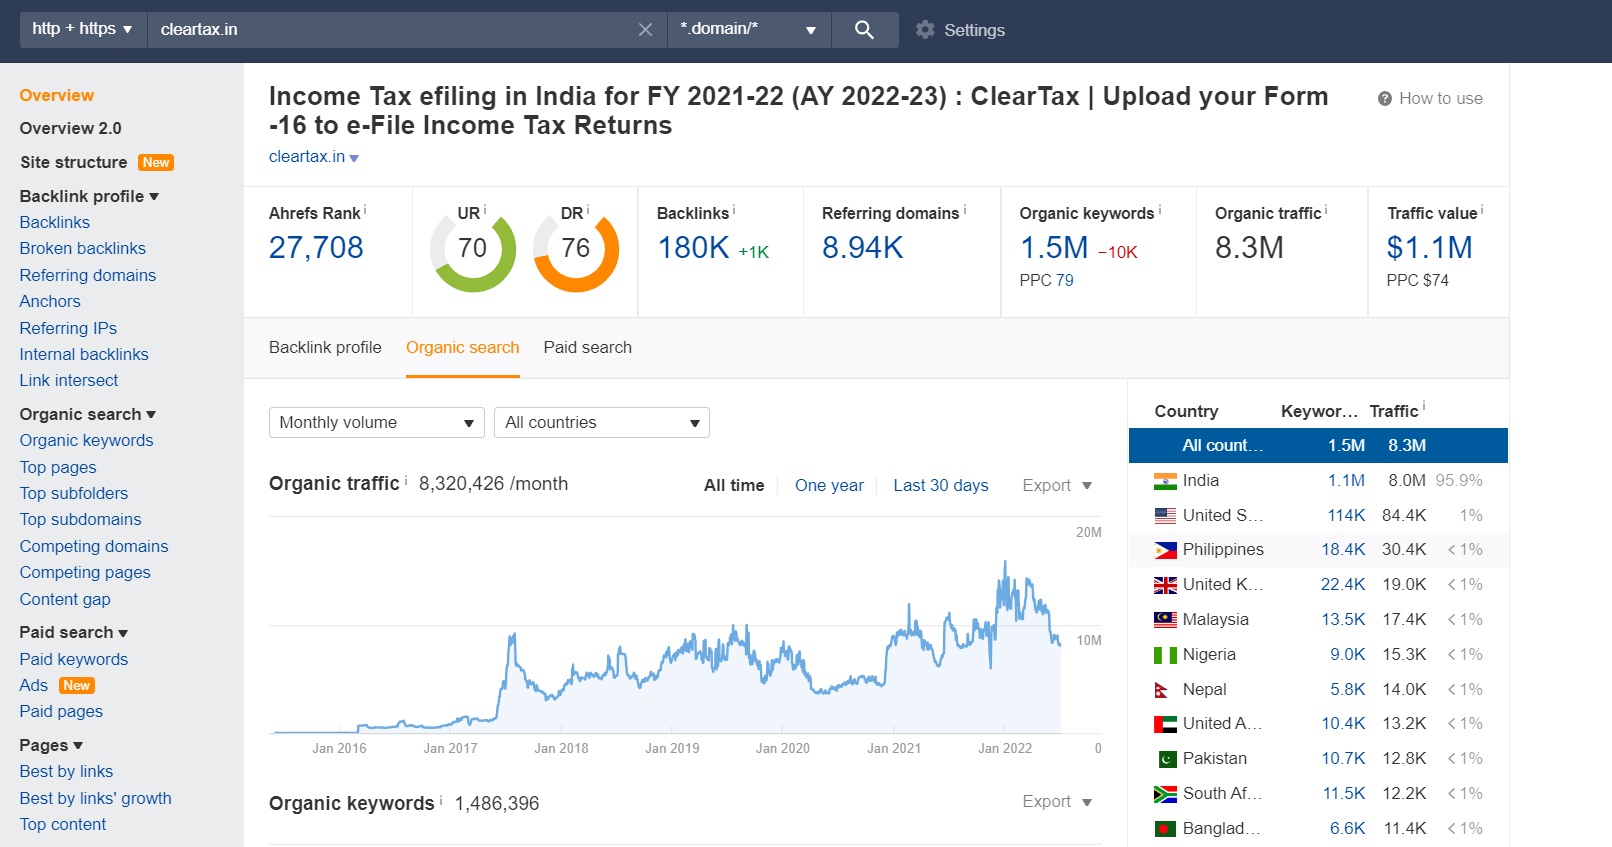Open Content gap report
This screenshot has width=1612, height=847.
tap(65, 599)
